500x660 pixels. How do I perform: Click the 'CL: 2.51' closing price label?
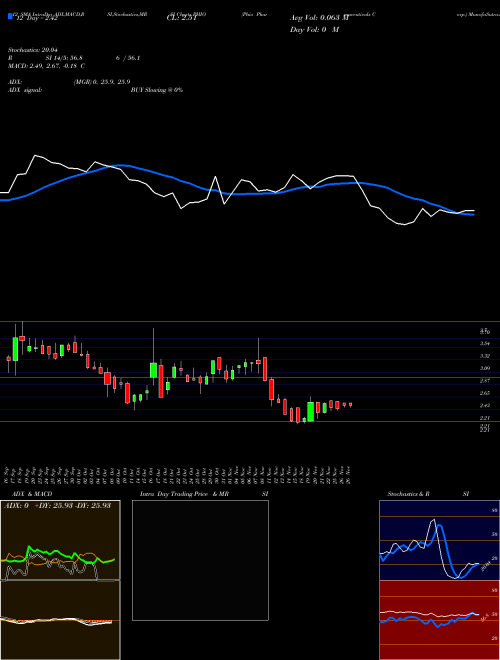point(181,18)
